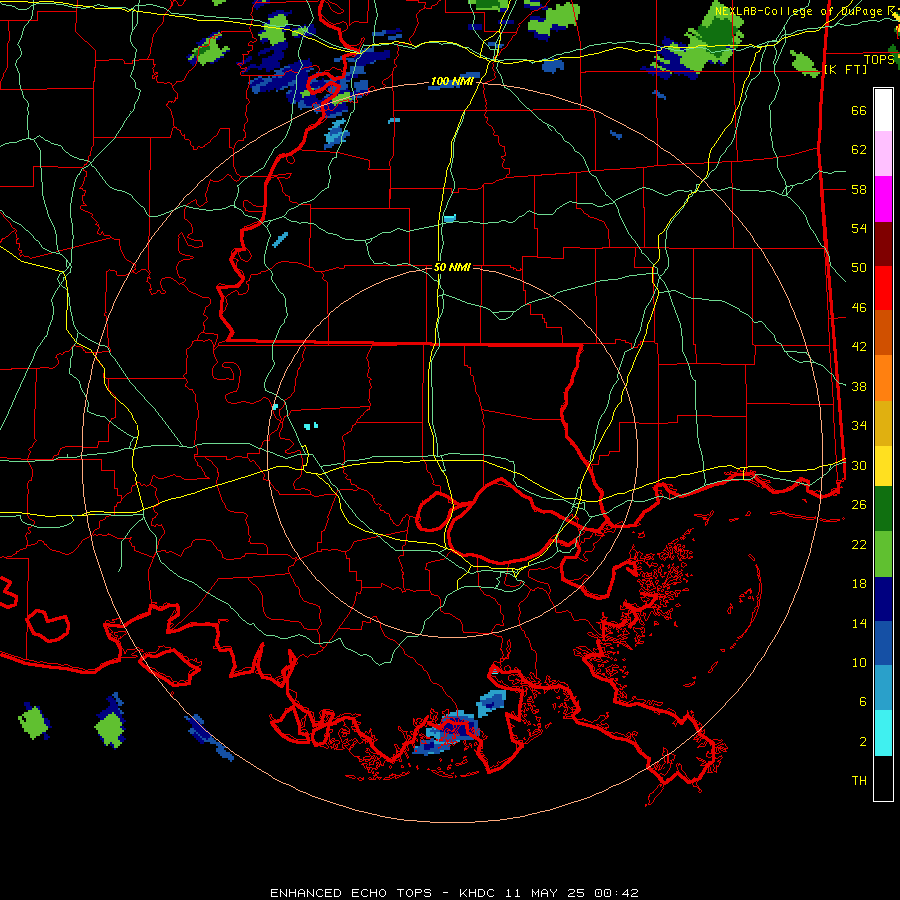Click the legend value '30'
The width and height of the screenshot is (900, 900).
click(859, 465)
